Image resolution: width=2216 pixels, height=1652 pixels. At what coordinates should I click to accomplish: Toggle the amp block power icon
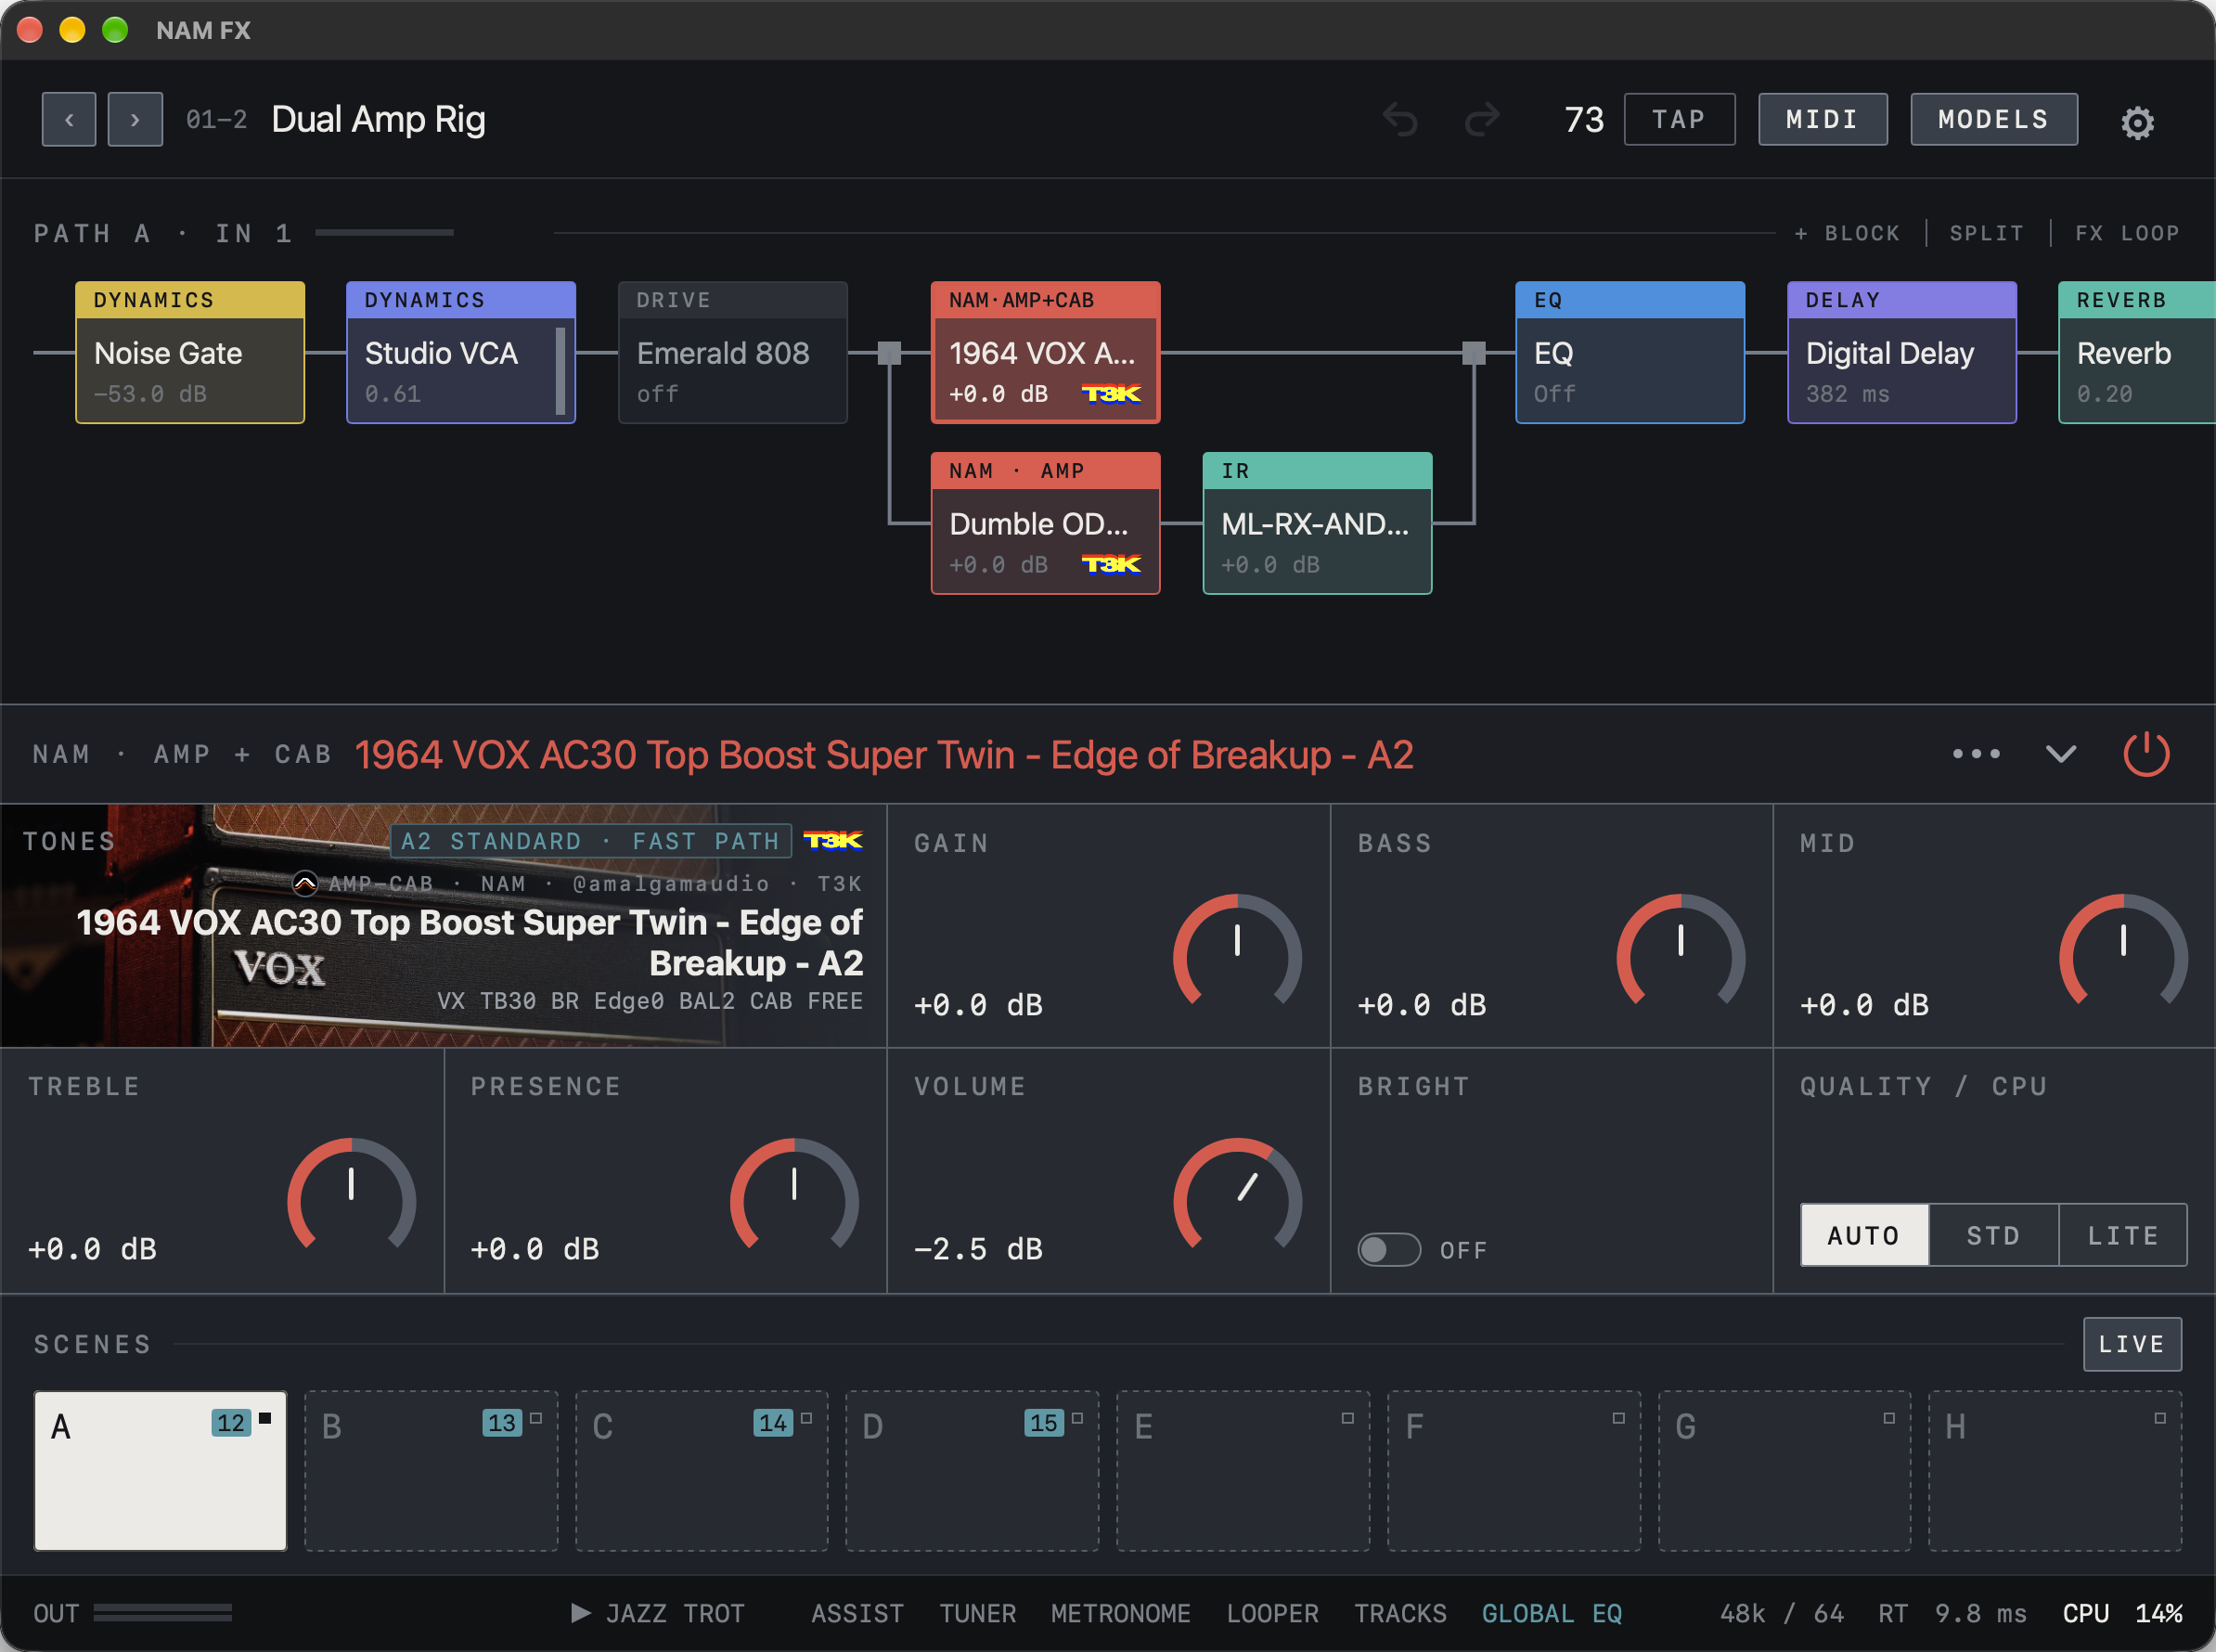click(2146, 754)
